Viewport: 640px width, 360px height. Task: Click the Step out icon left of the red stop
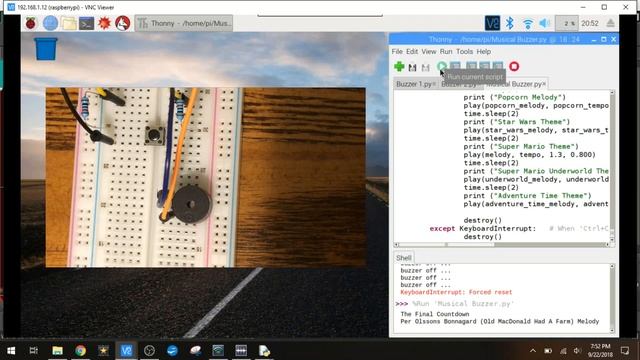498,66
